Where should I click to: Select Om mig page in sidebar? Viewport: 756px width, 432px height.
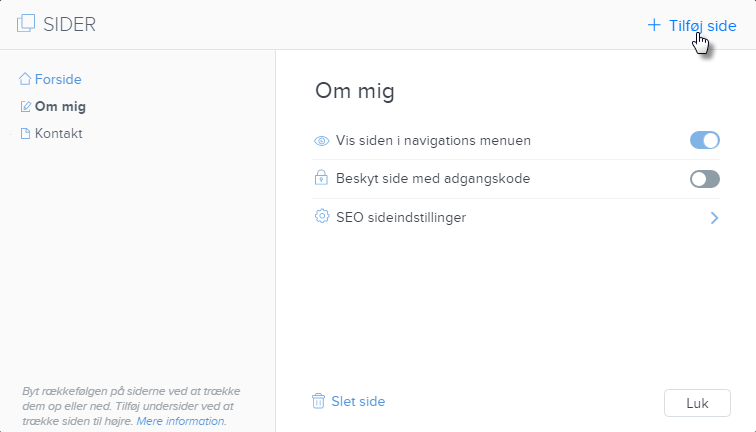60,106
